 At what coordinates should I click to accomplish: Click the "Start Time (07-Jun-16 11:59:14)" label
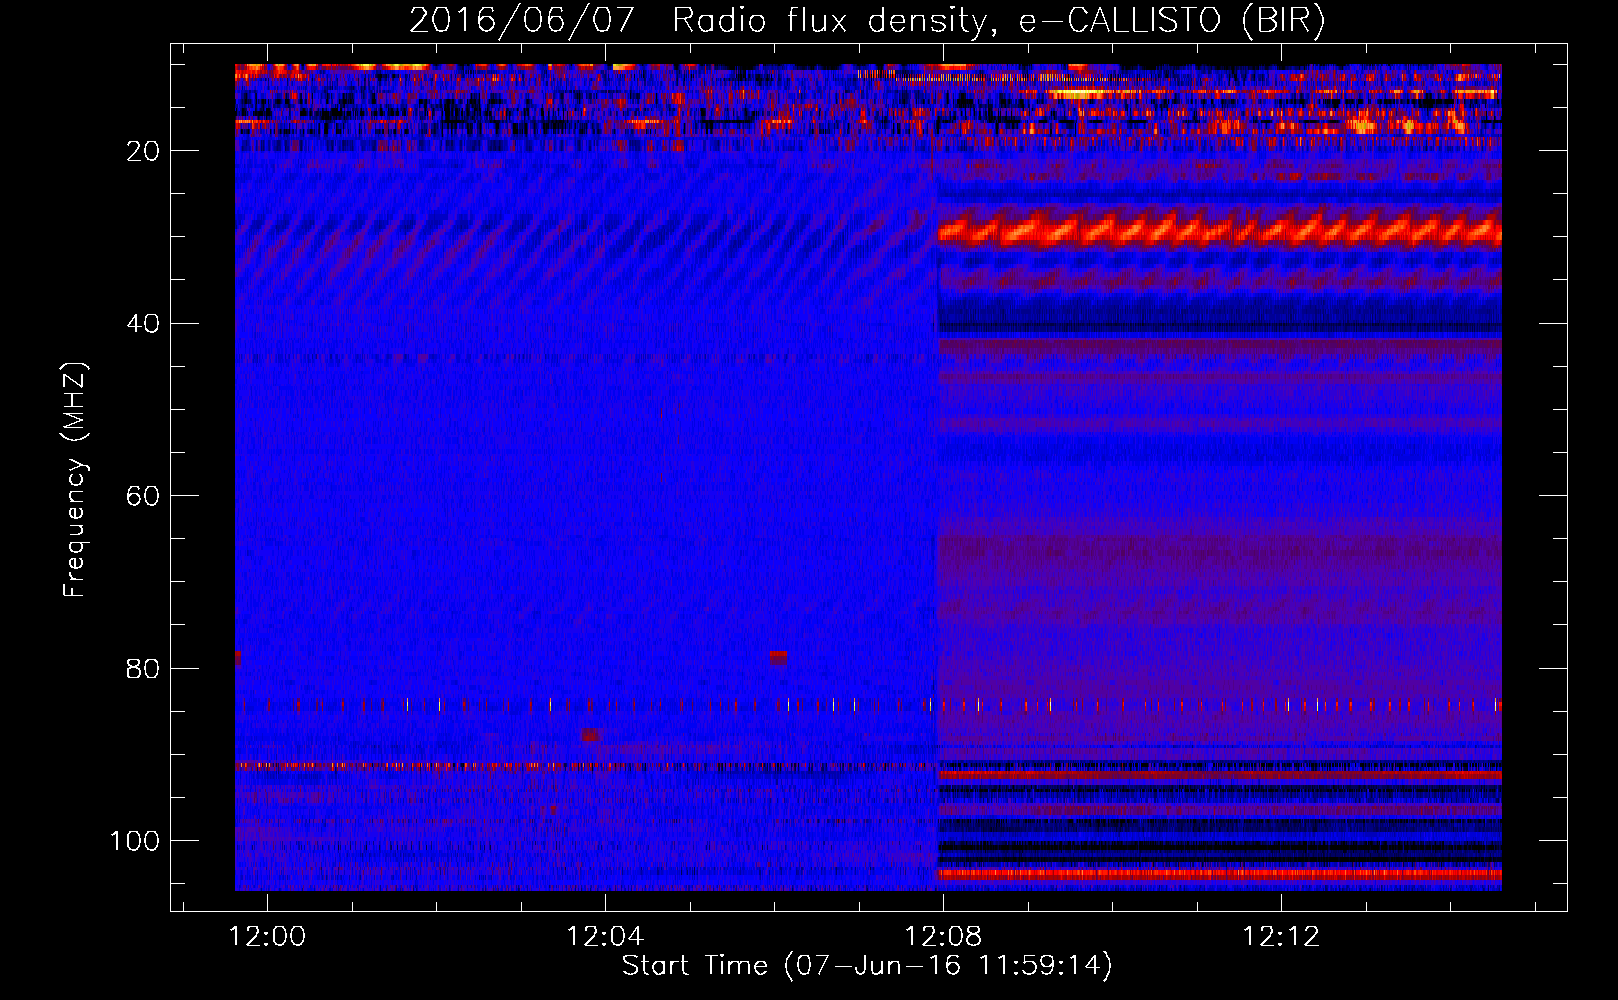tap(867, 966)
